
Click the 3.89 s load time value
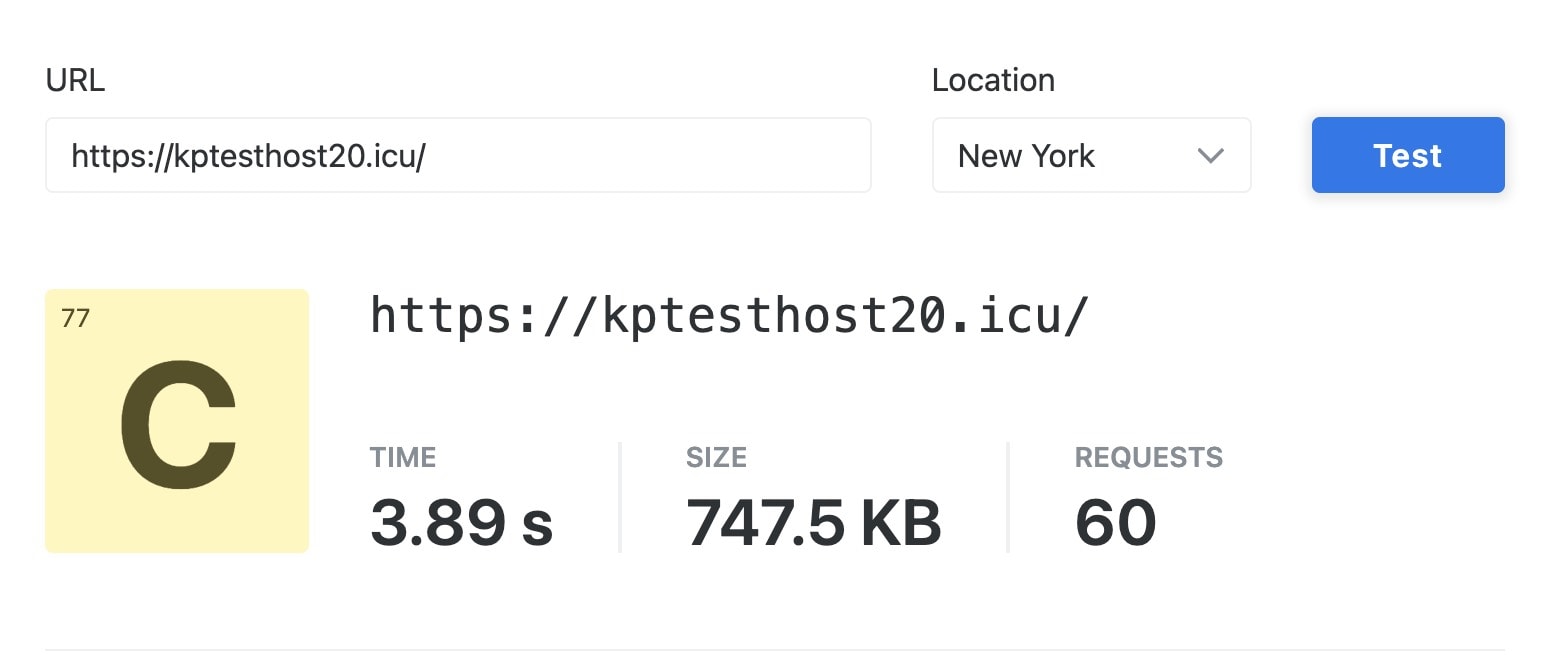click(461, 522)
